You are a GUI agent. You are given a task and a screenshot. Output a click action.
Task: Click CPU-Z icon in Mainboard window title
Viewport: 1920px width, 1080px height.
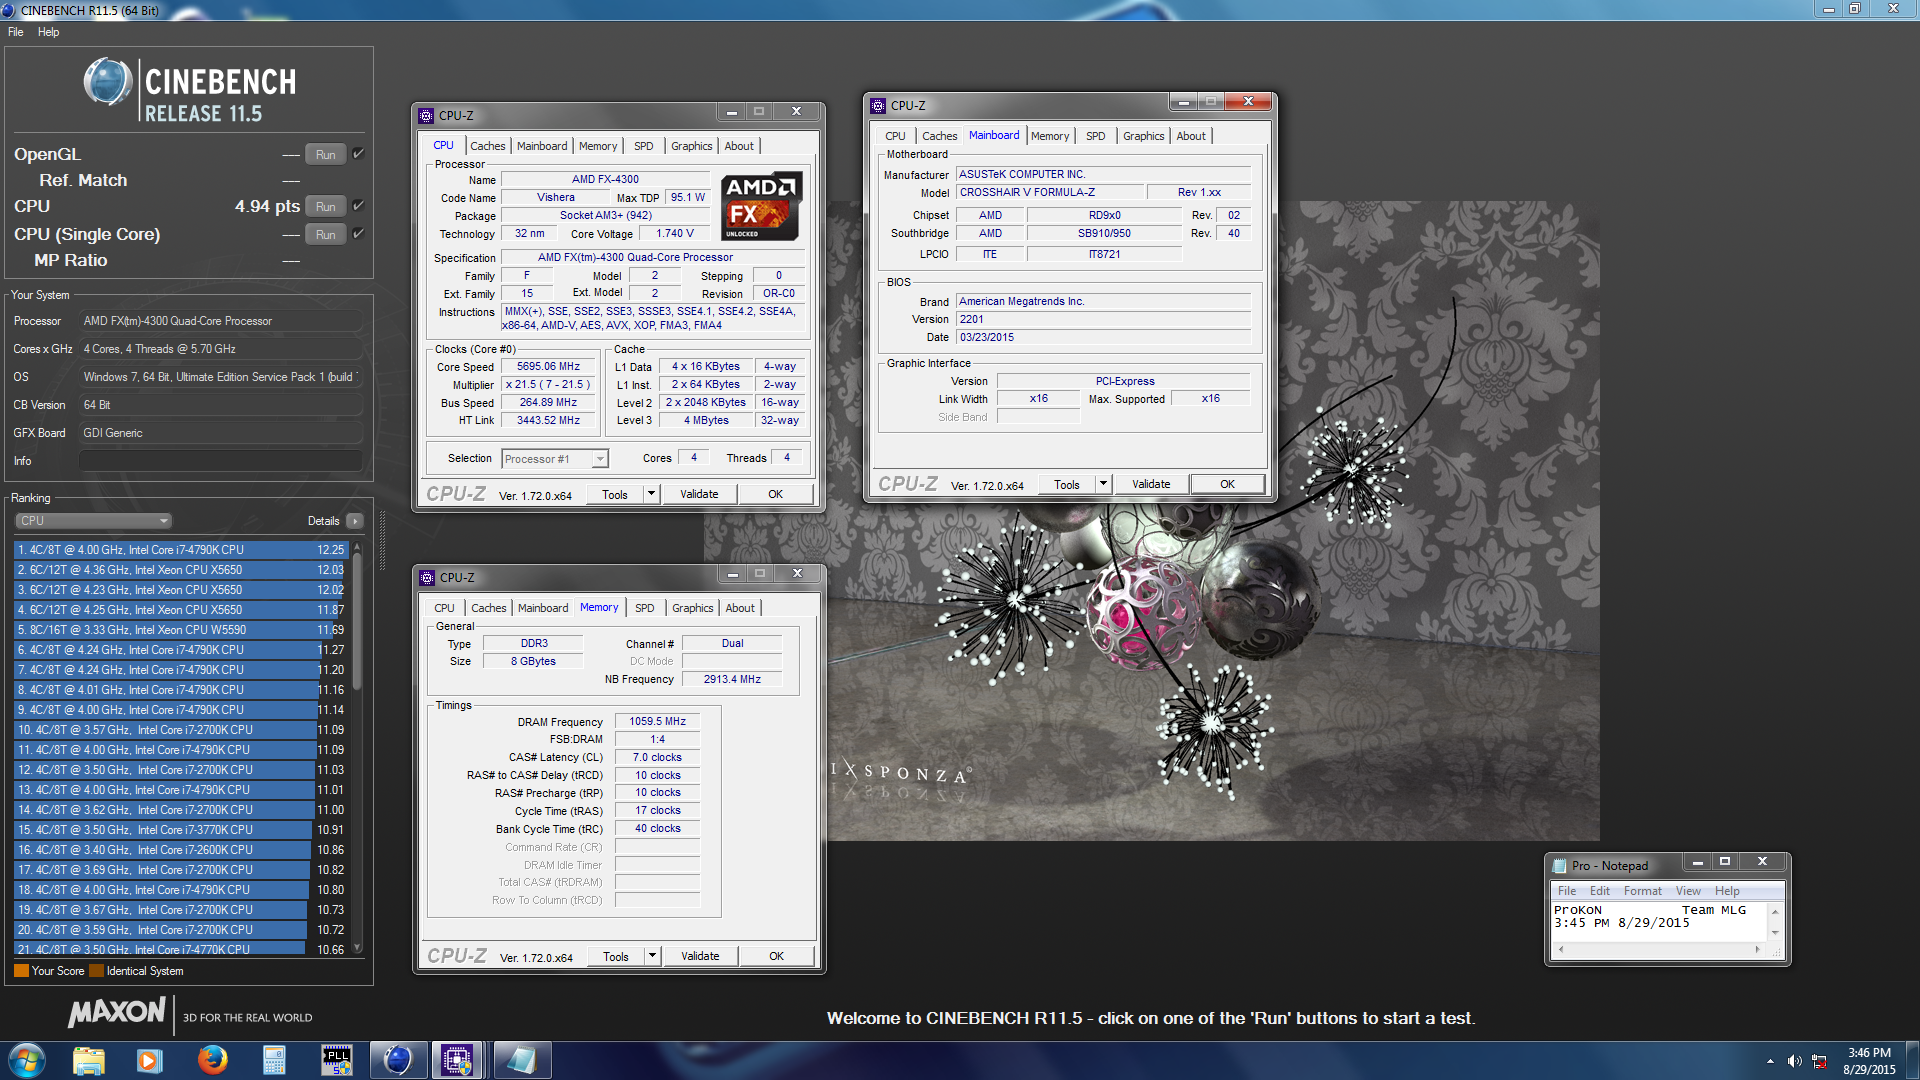[x=878, y=105]
